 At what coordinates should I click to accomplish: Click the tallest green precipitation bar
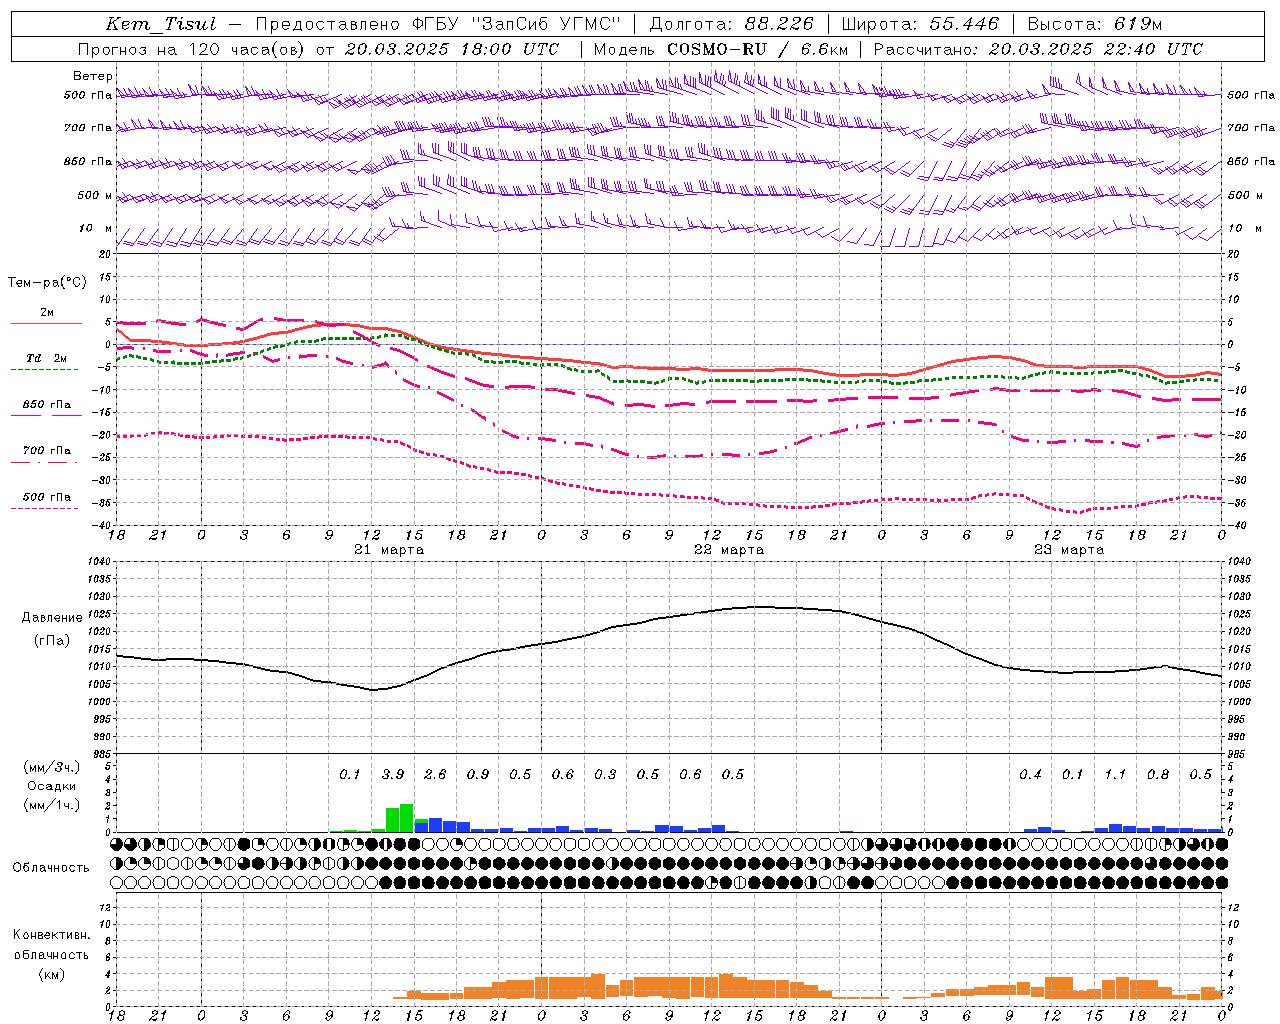pyautogui.click(x=407, y=818)
